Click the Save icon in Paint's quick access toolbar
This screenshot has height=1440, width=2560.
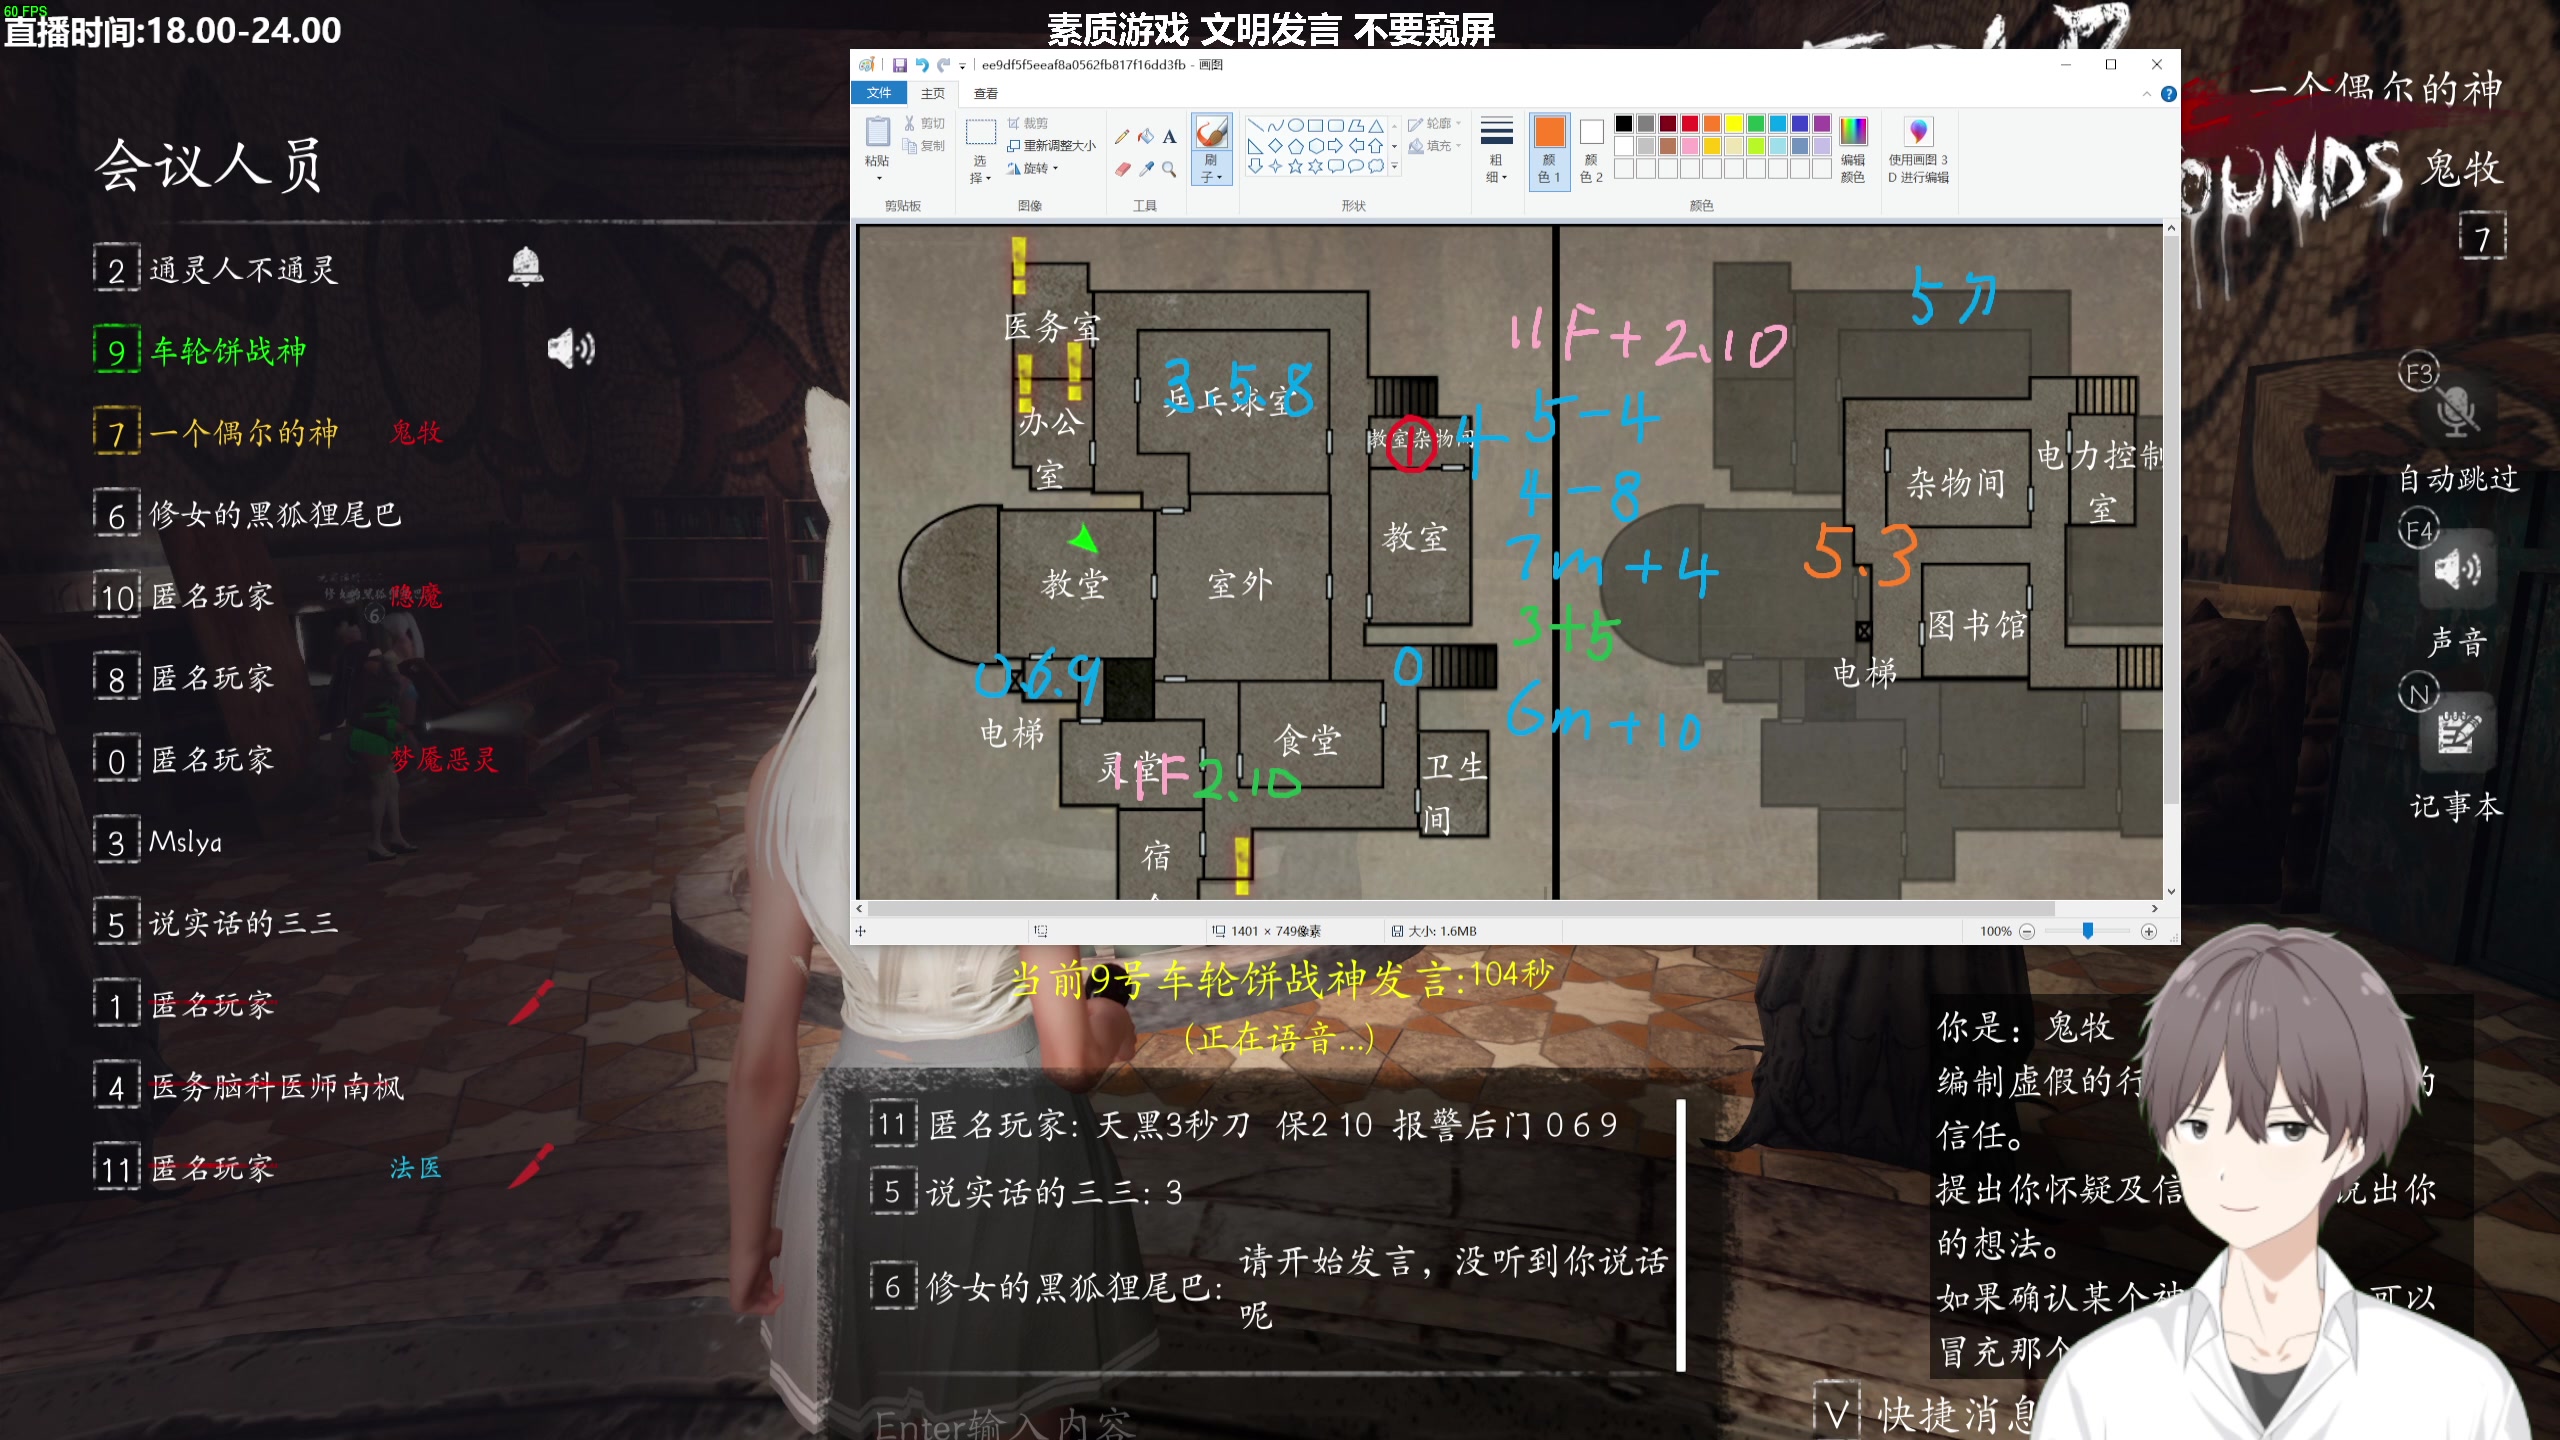pos(899,65)
